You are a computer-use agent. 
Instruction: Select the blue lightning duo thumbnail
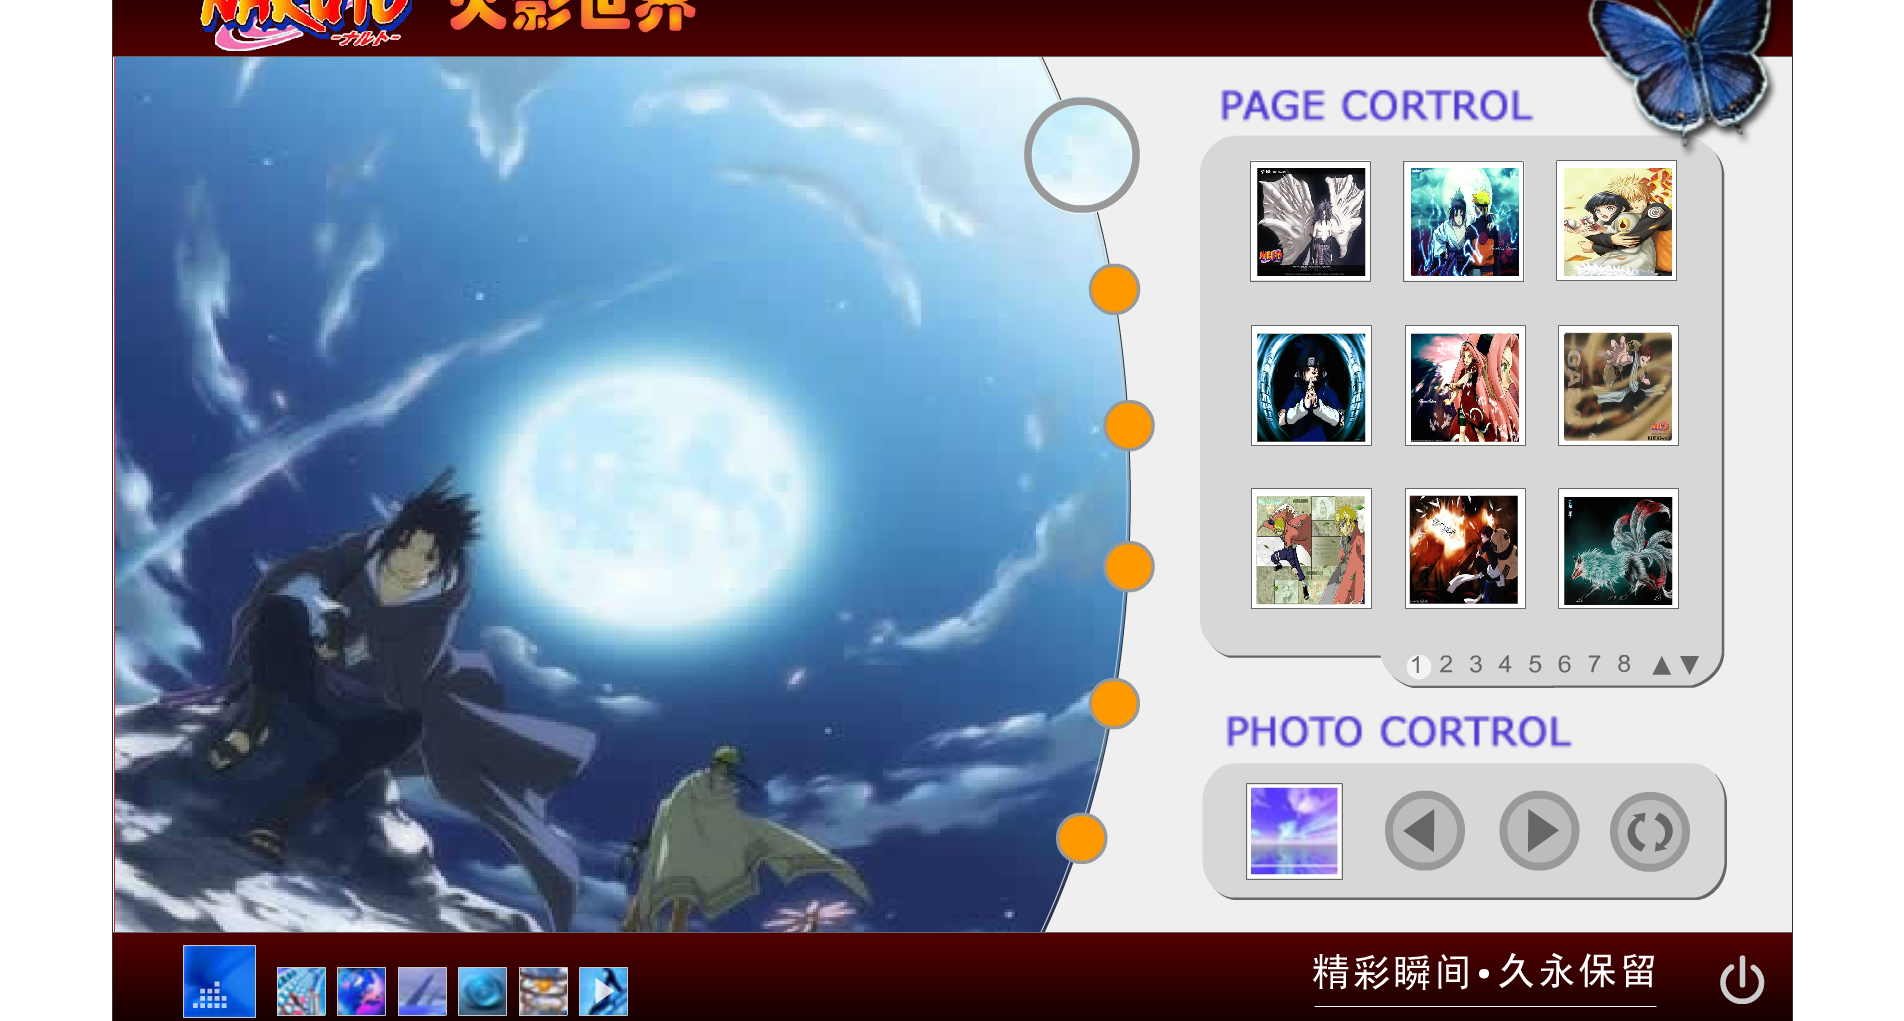[x=1463, y=221]
